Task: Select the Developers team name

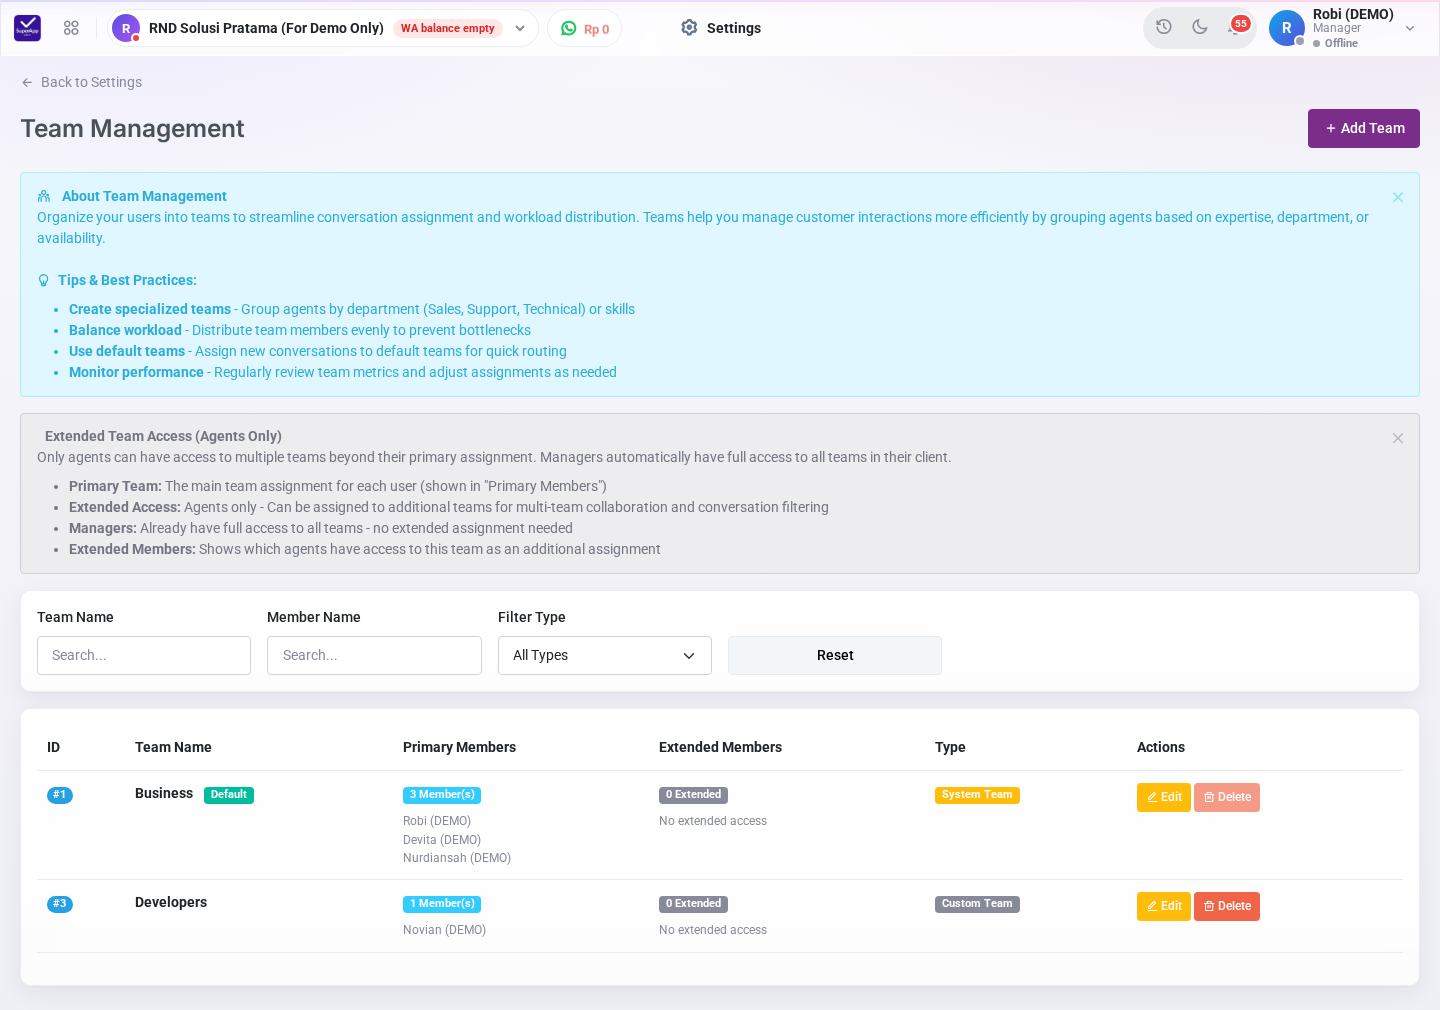Action: click(171, 902)
